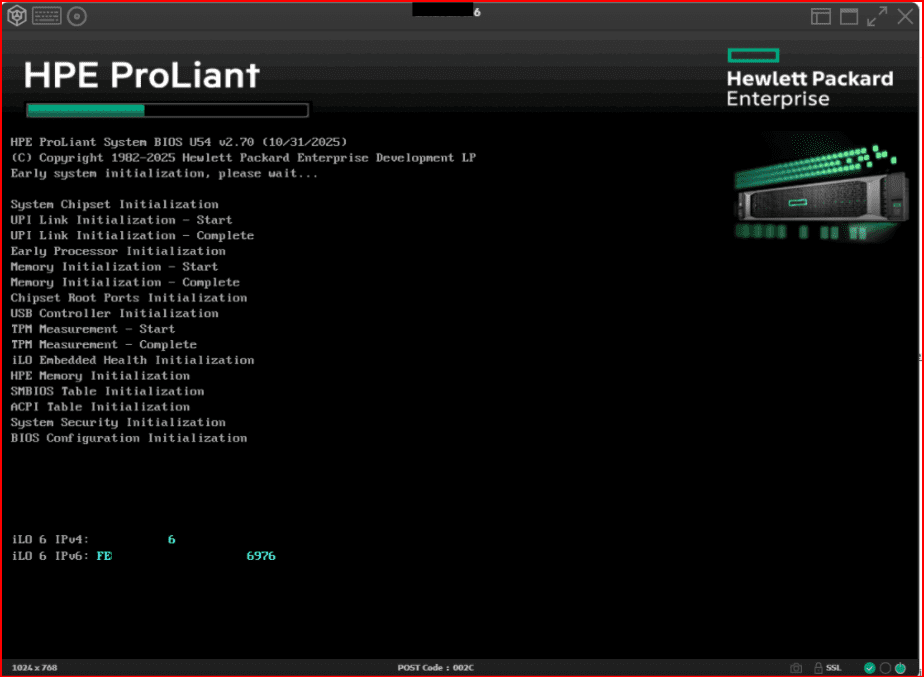This screenshot has height=677, width=924.
Task: Open the power options cube icon
Action: [18, 16]
